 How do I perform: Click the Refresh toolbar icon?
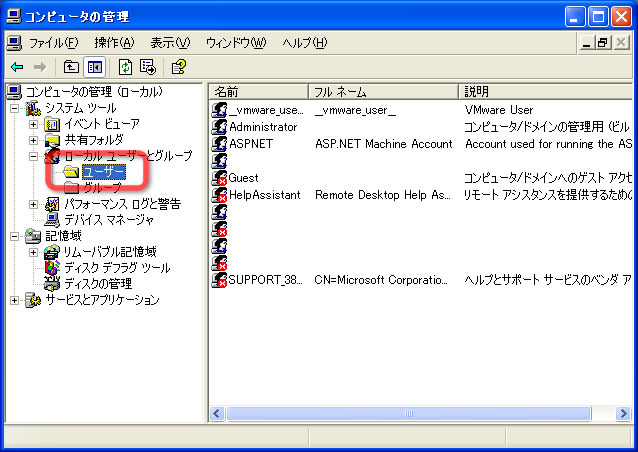tap(125, 67)
